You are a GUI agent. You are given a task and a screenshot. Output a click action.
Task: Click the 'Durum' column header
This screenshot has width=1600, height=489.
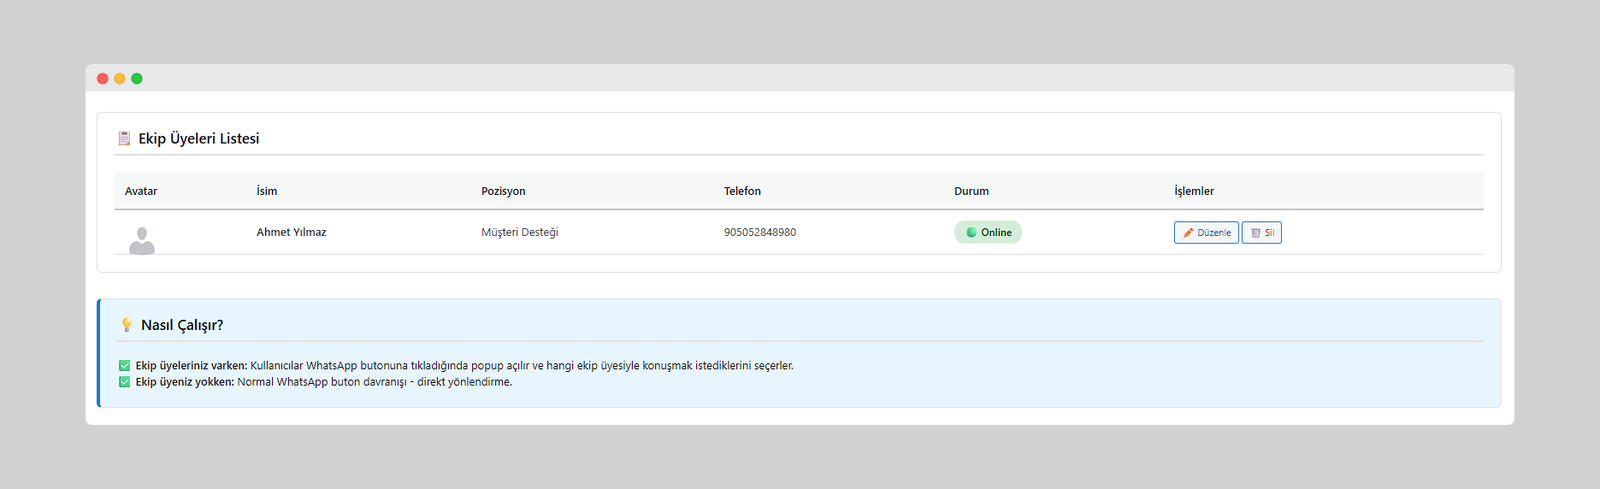tap(971, 191)
